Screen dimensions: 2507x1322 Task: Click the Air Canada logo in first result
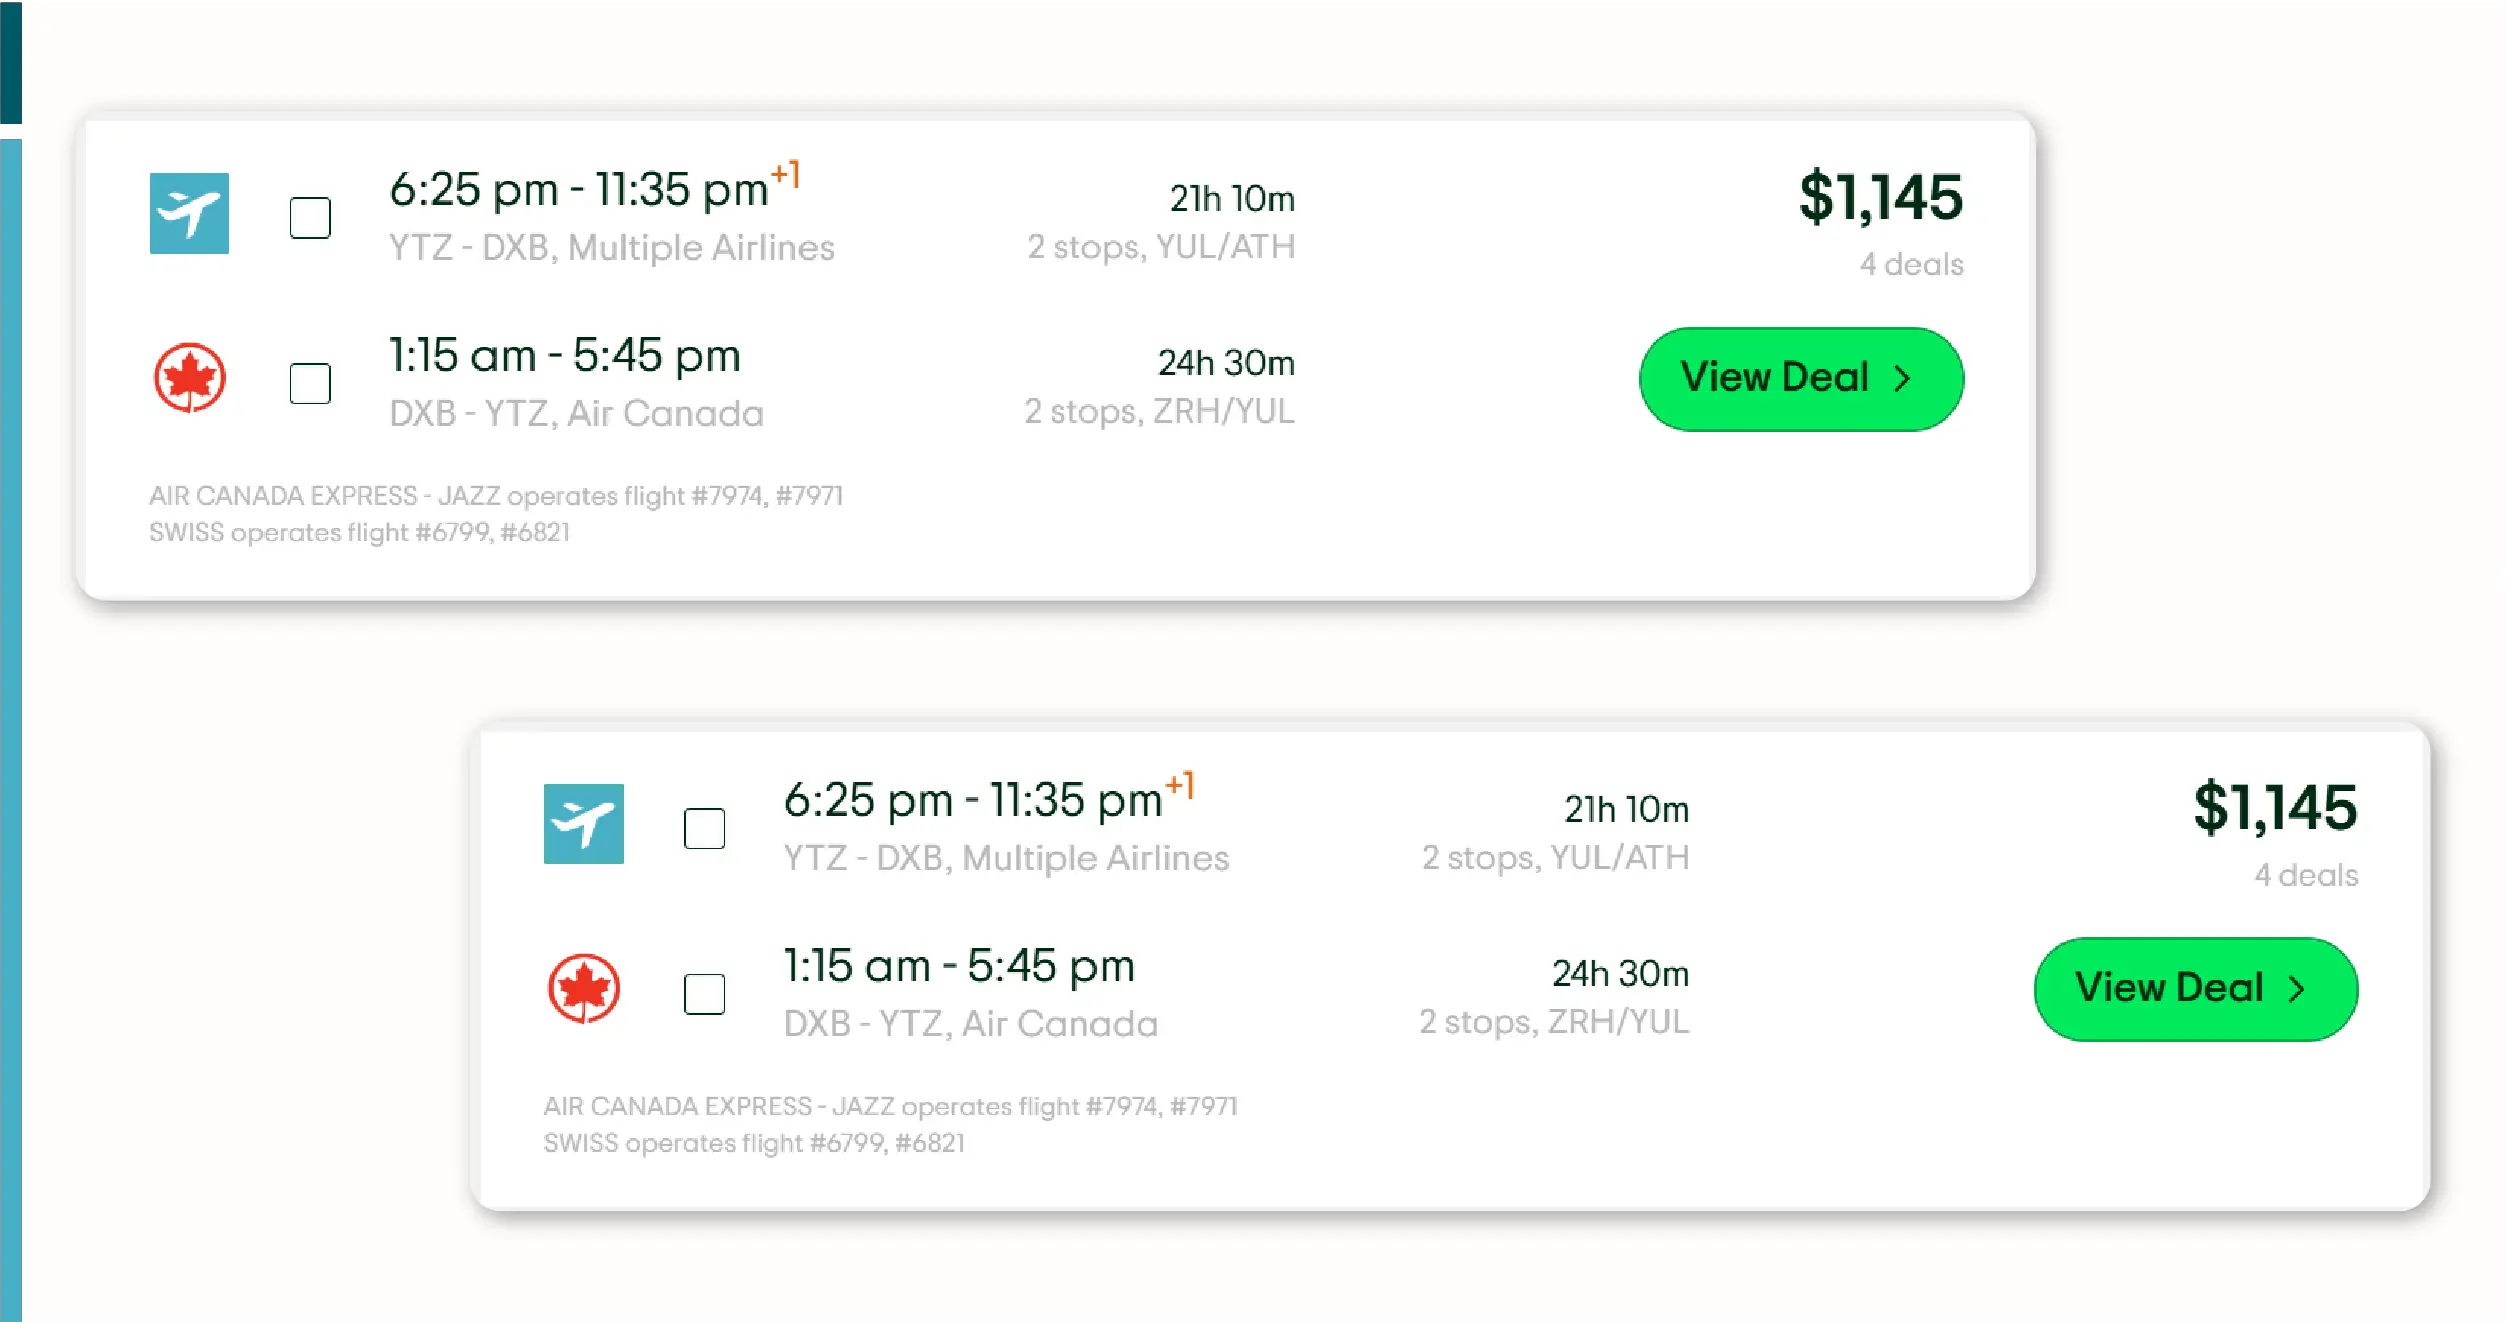pos(189,378)
